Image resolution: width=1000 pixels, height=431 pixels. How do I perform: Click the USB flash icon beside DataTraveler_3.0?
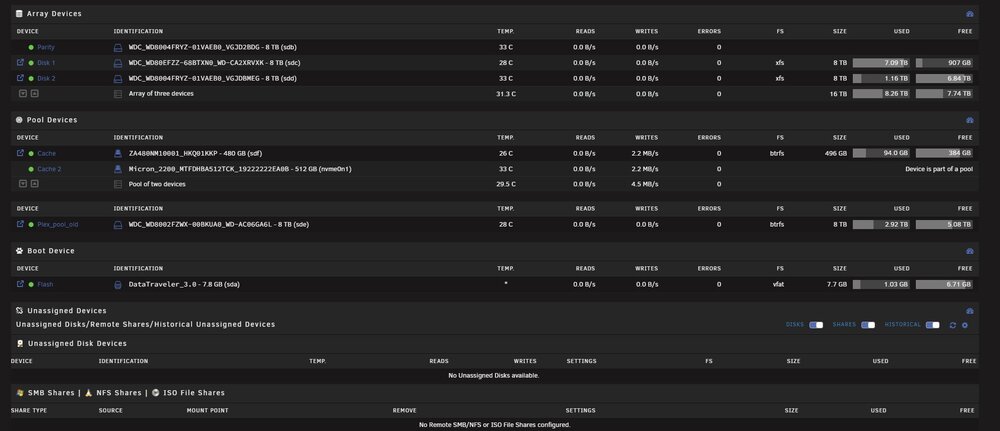click(x=117, y=284)
